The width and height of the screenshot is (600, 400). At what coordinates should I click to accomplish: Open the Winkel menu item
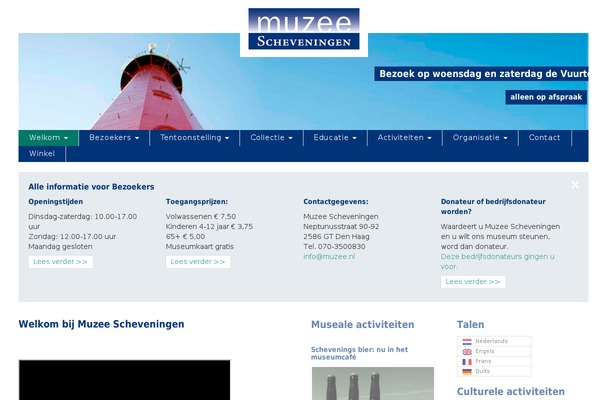pyautogui.click(x=42, y=154)
